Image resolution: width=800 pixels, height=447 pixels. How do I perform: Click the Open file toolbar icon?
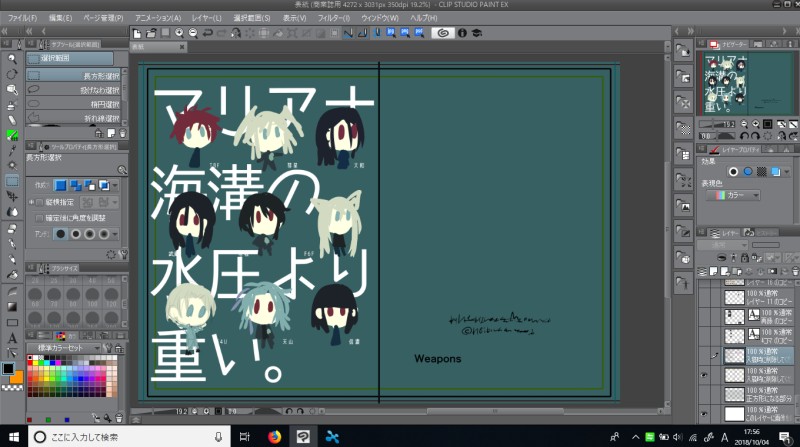(x=151, y=33)
